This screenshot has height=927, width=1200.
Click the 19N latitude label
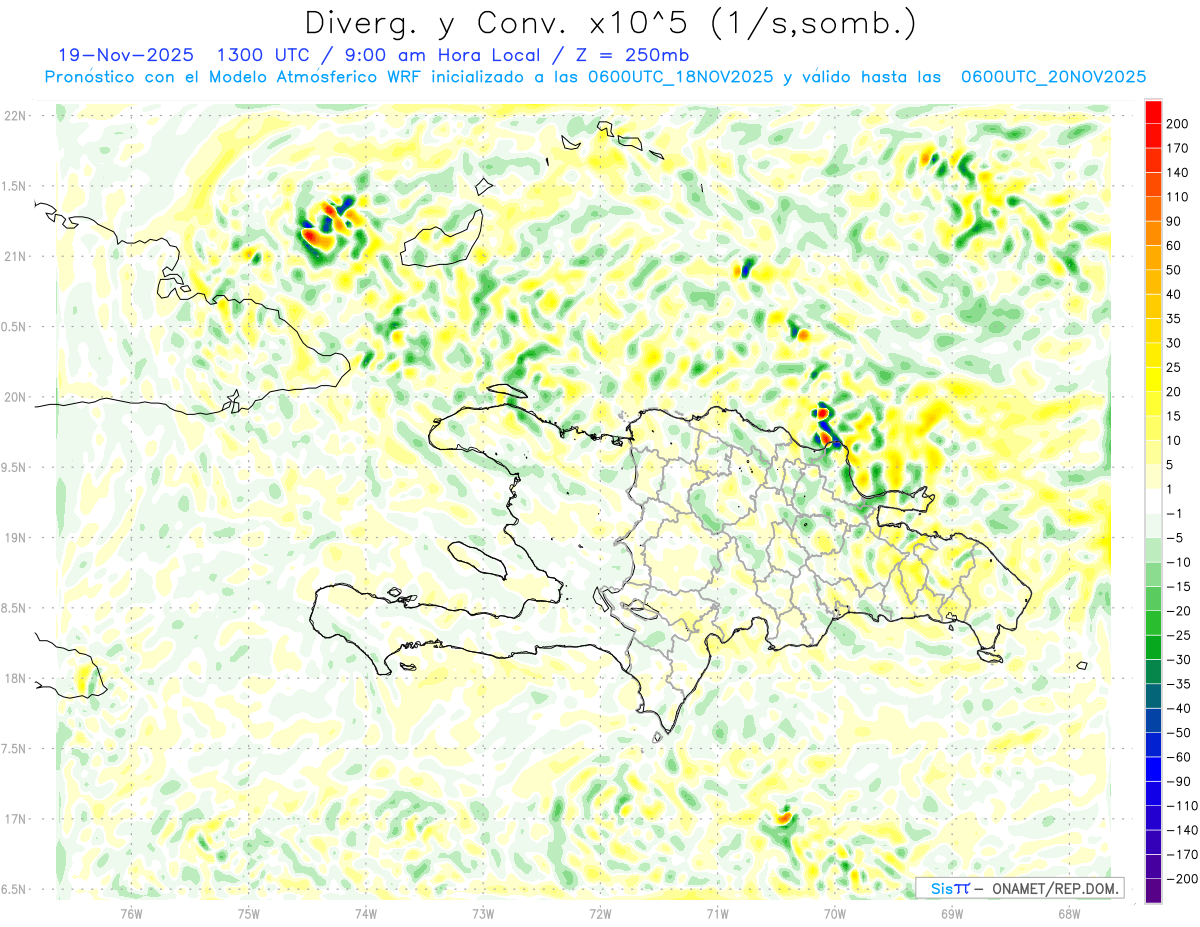[15, 538]
